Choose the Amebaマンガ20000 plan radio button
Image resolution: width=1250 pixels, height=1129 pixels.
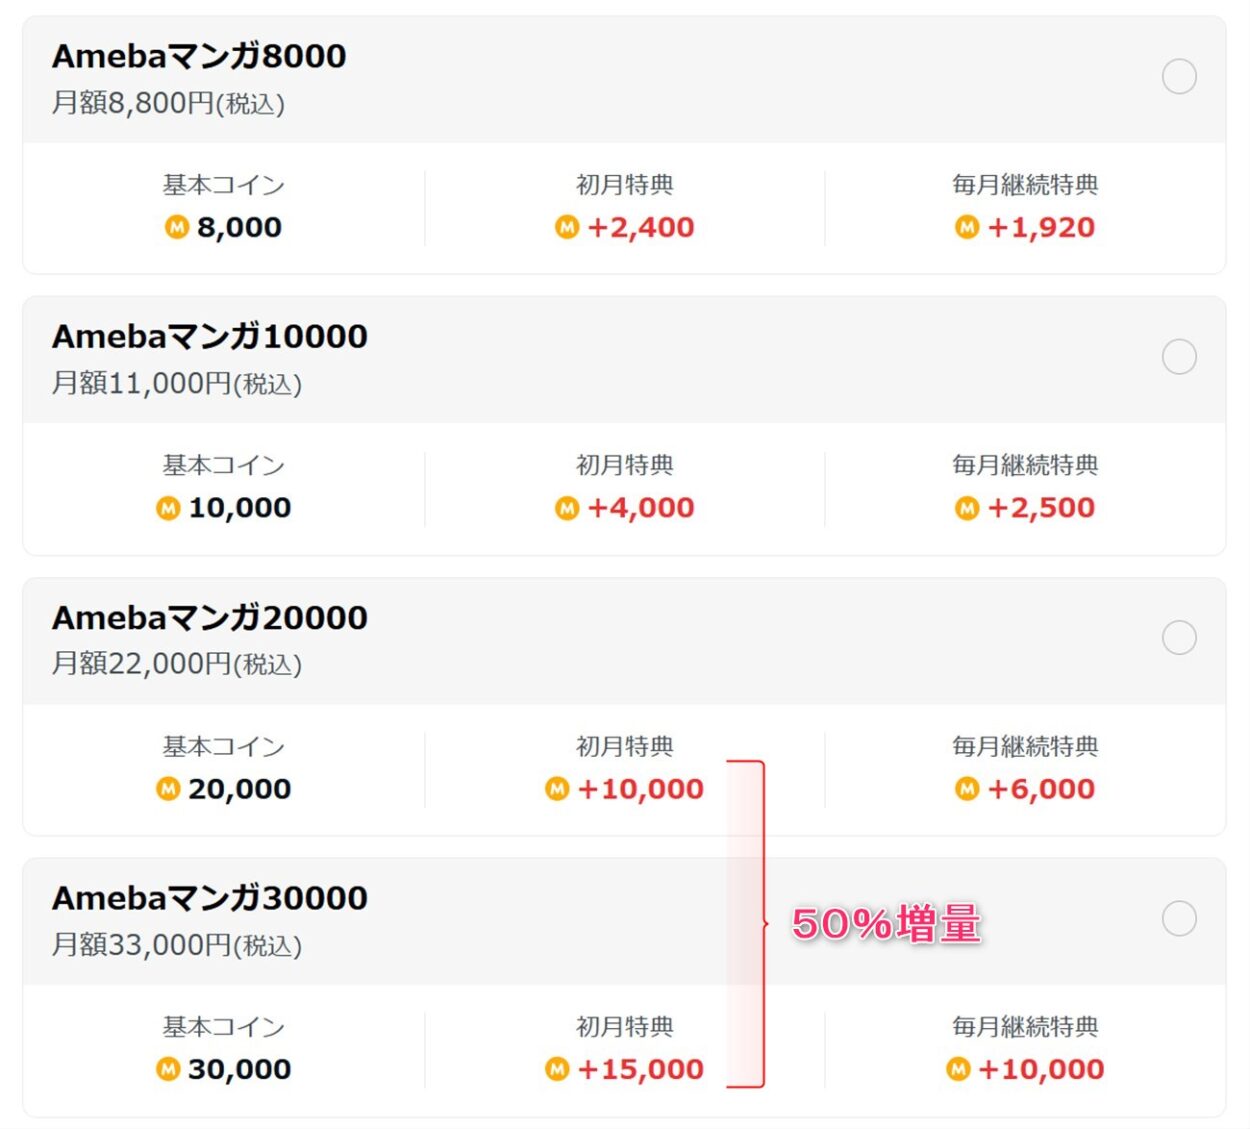tap(1179, 637)
